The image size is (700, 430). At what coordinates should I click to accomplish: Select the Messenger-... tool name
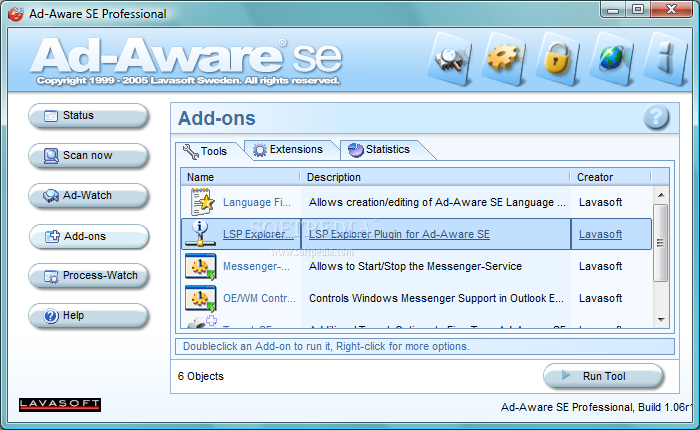[x=256, y=266]
